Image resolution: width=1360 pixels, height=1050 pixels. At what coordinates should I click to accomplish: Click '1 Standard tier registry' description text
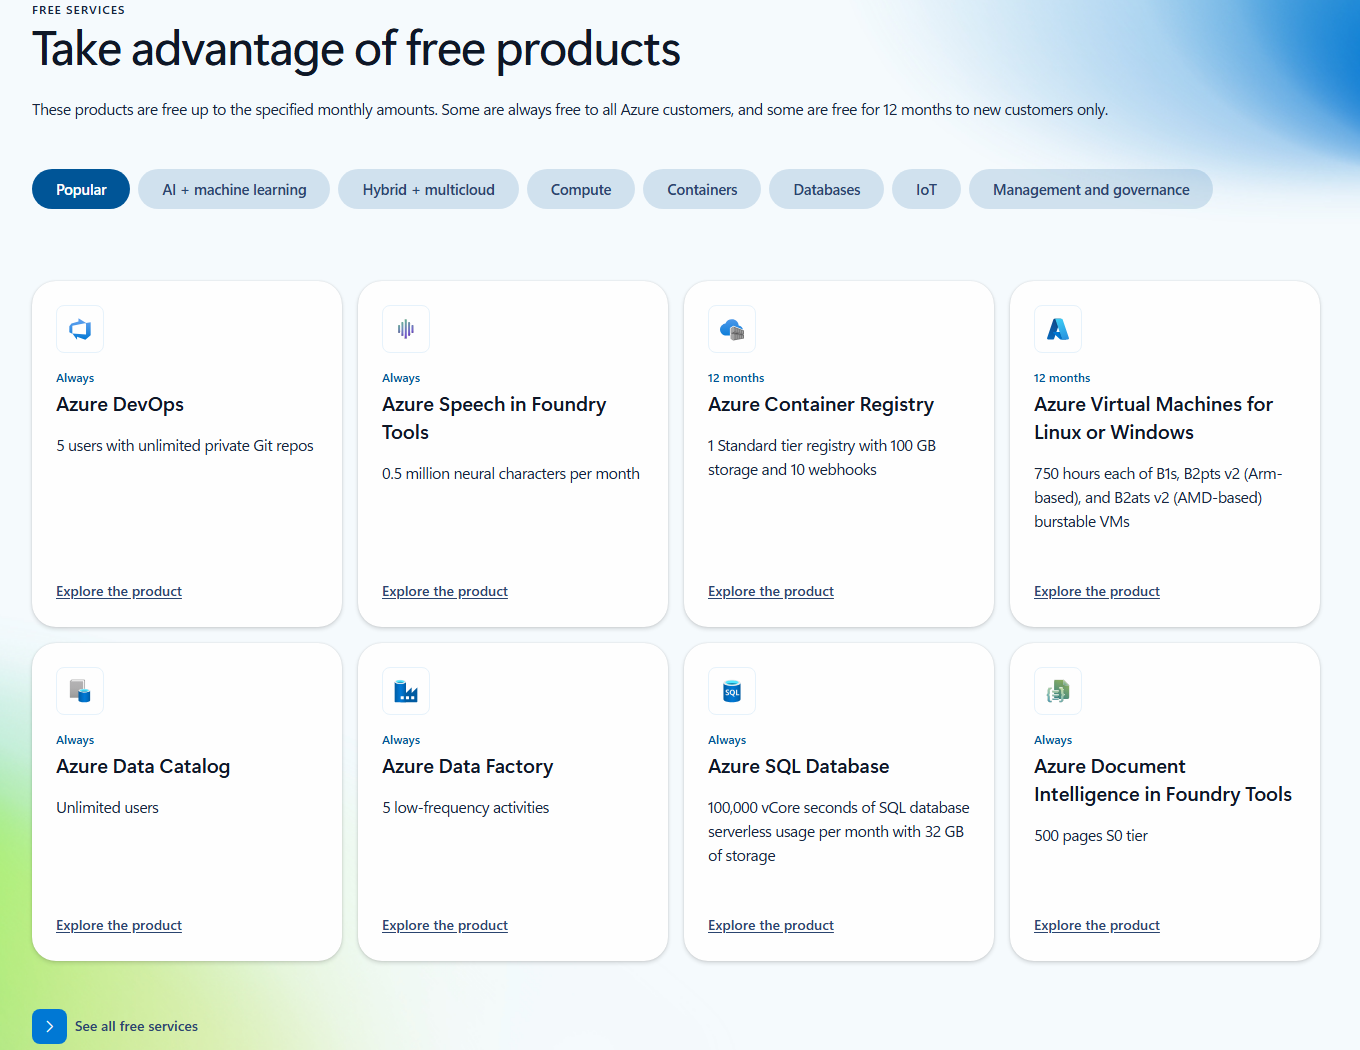click(822, 457)
